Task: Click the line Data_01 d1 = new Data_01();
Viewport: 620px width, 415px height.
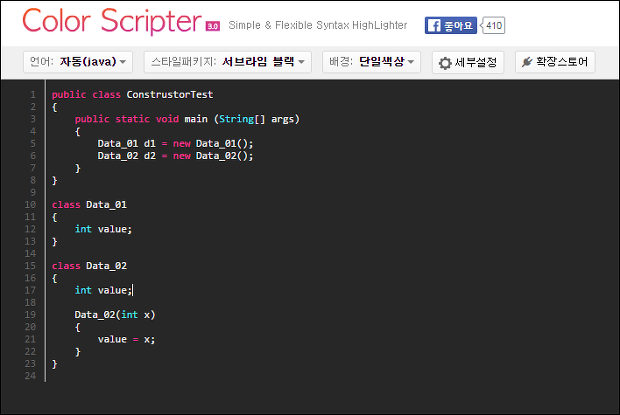Action: tap(175, 143)
